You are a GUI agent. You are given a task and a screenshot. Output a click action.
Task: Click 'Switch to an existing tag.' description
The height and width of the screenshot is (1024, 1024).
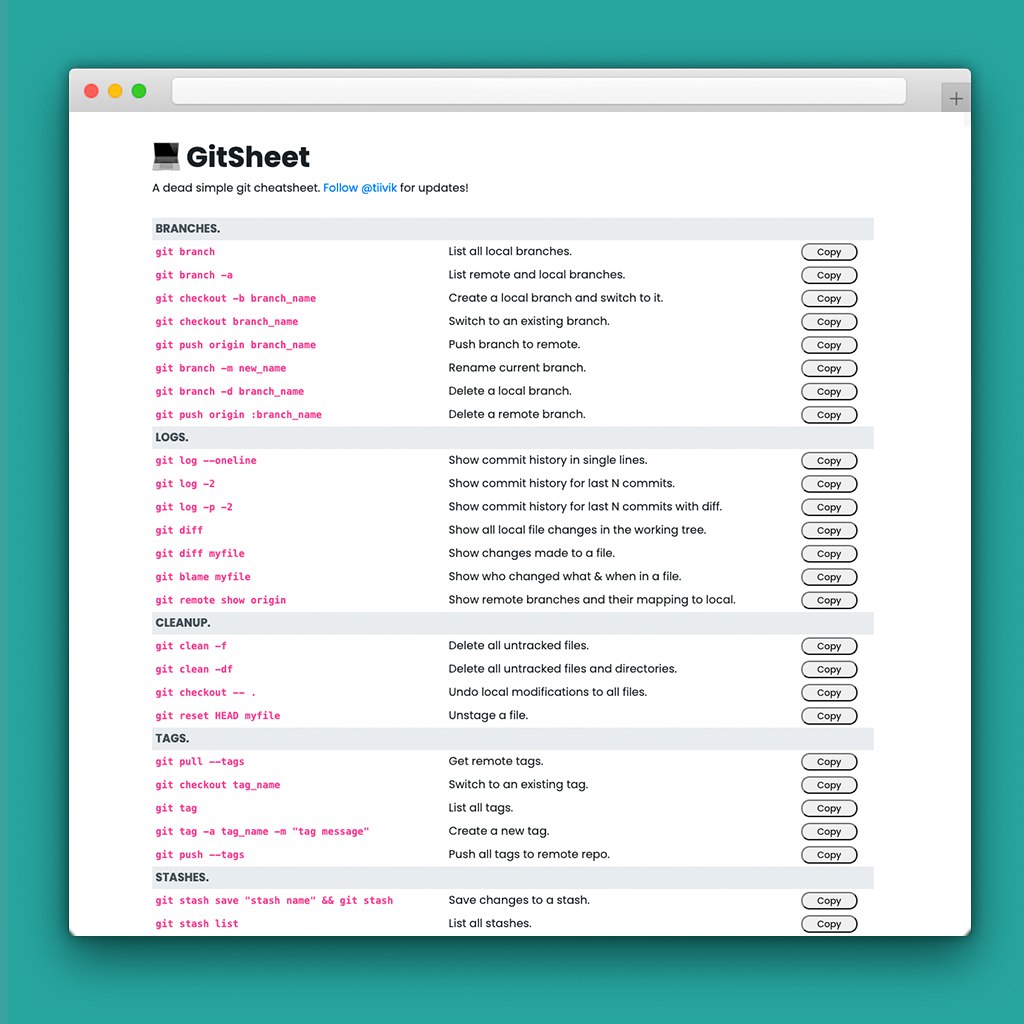click(x=519, y=784)
